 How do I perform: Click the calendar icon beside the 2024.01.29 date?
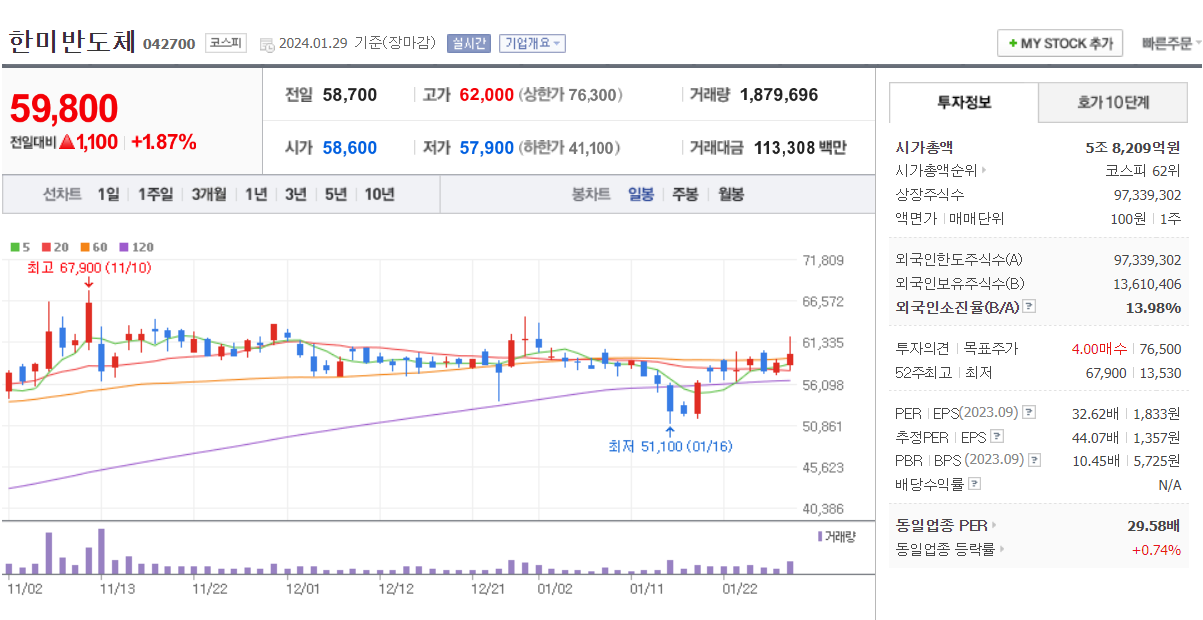tap(267, 44)
